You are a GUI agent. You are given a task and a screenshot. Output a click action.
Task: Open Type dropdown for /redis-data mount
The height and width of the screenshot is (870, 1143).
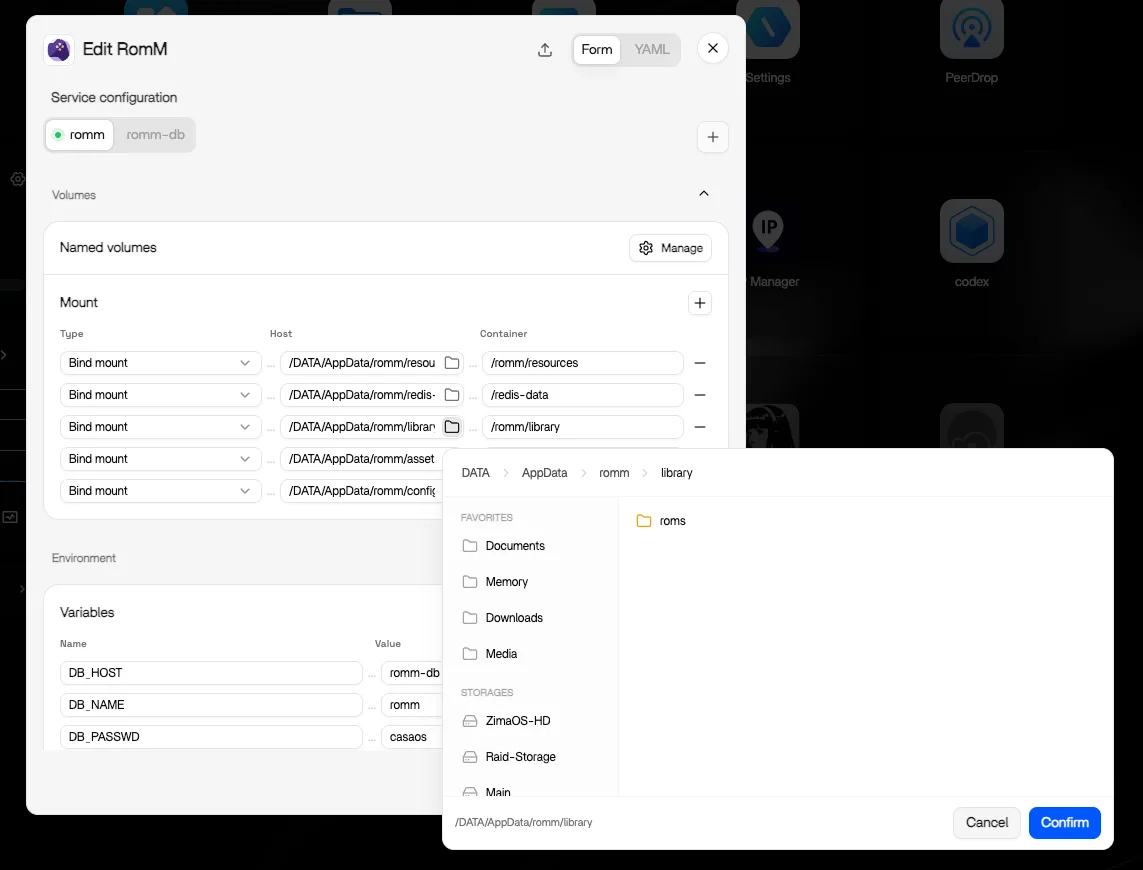pos(160,395)
